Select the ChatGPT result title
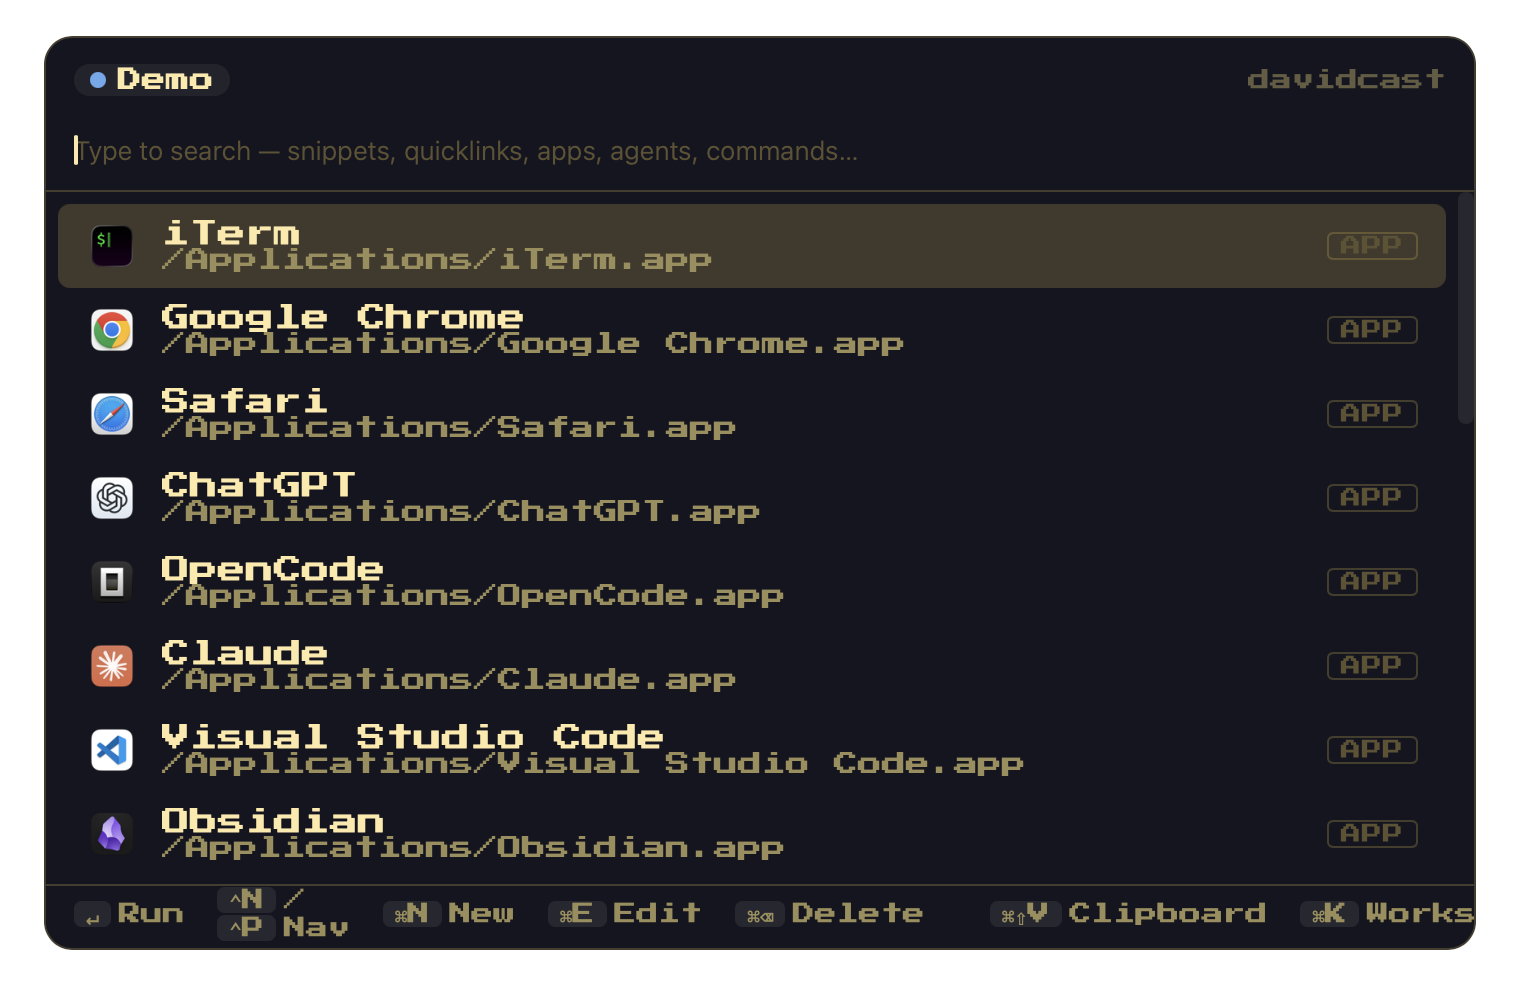 click(258, 485)
